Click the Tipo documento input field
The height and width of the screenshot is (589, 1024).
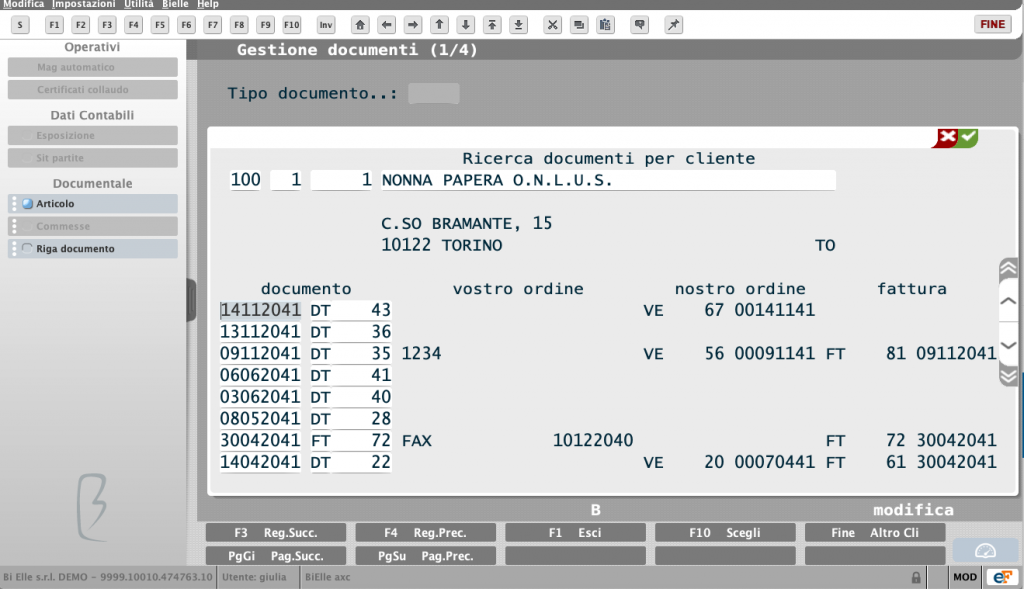(434, 93)
